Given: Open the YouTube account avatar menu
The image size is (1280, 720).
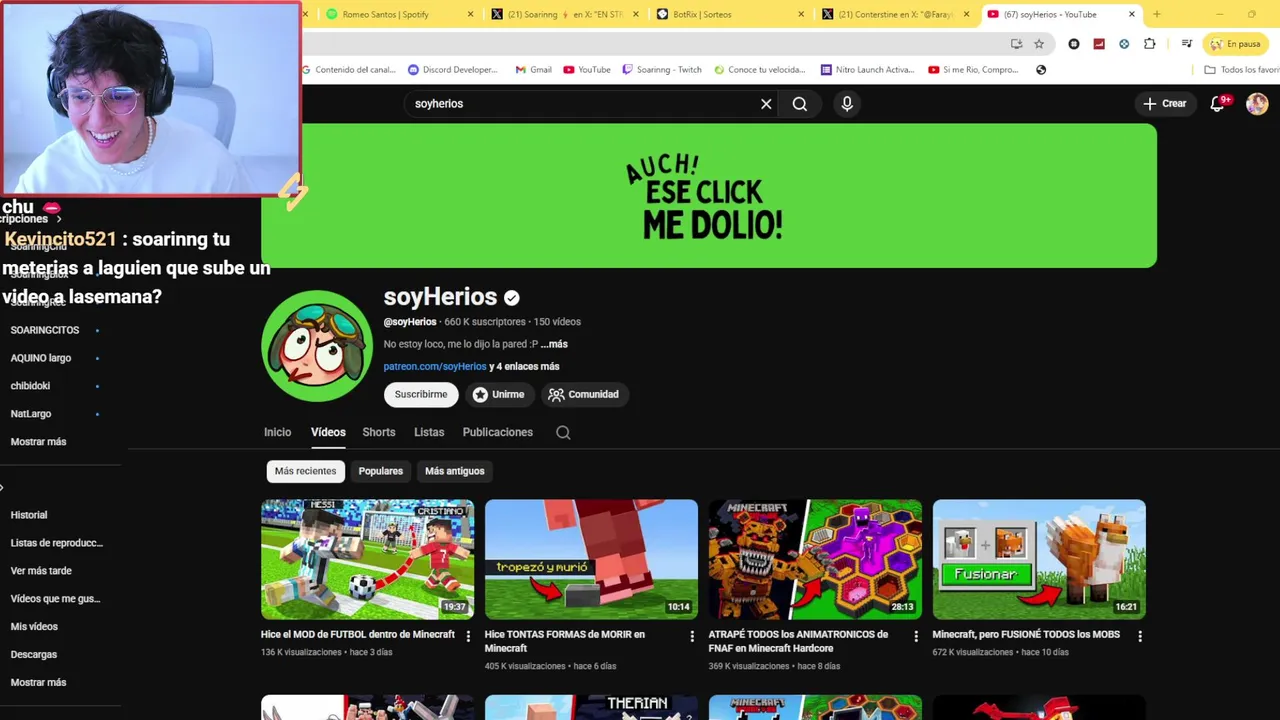Looking at the screenshot, I should pyautogui.click(x=1257, y=103).
